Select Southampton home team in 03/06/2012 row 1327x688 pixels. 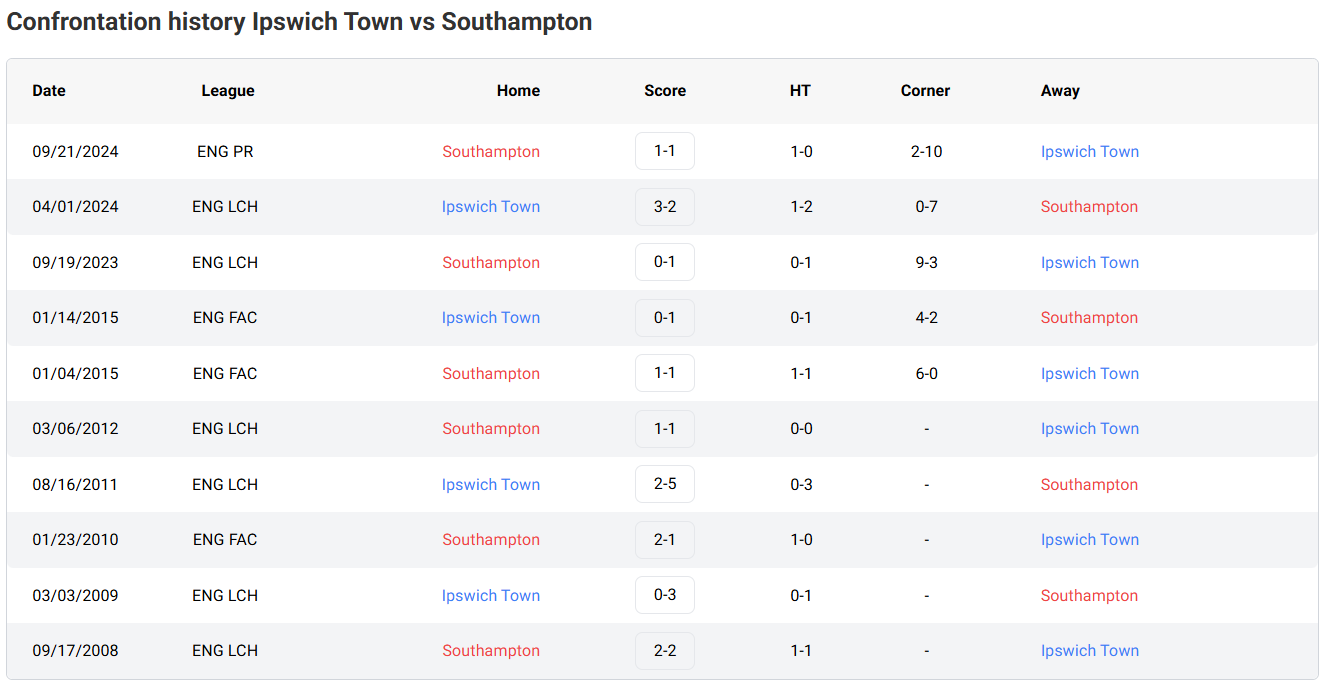tap(491, 429)
